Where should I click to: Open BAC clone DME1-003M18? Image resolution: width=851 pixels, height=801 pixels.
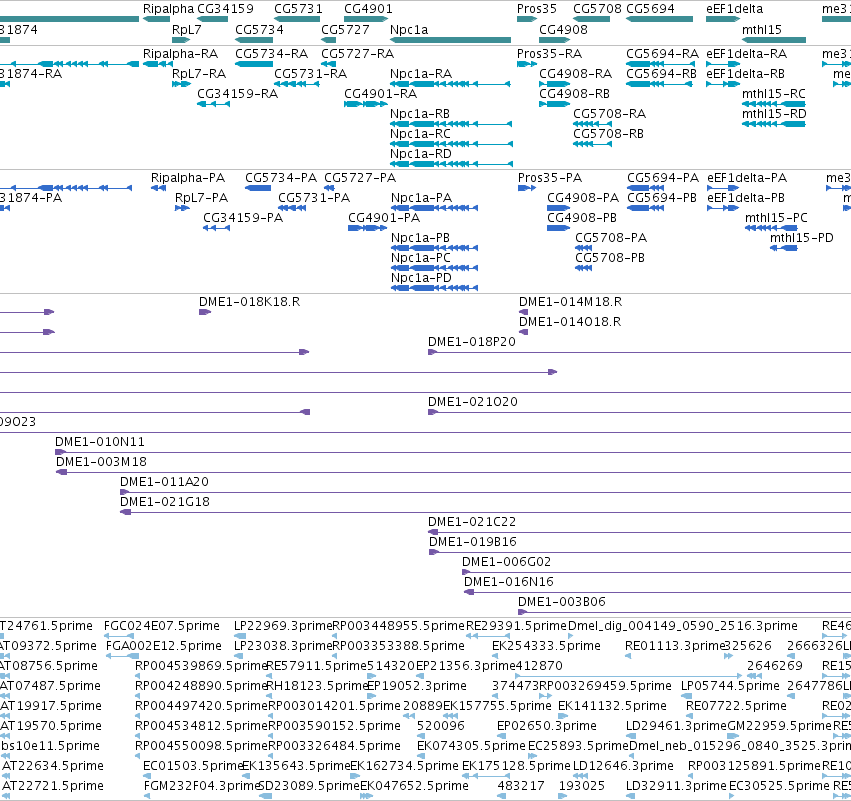point(101,462)
